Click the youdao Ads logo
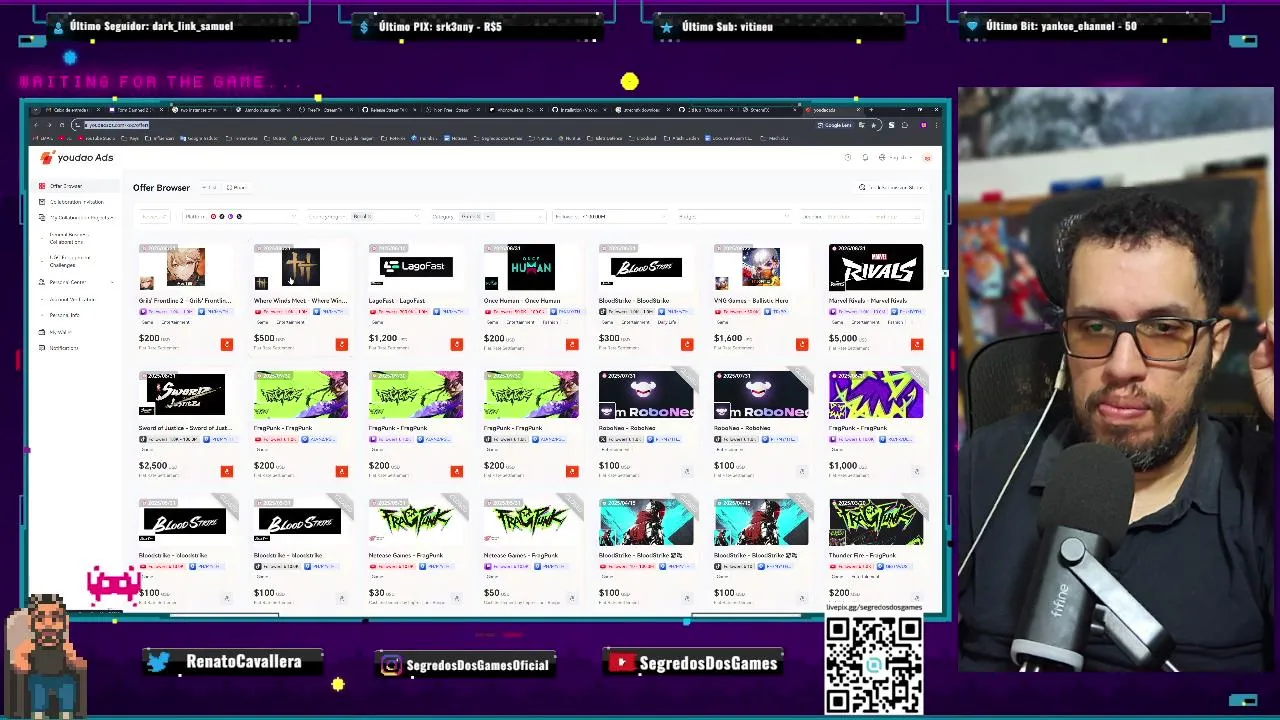This screenshot has width=1280, height=720. coord(77,158)
